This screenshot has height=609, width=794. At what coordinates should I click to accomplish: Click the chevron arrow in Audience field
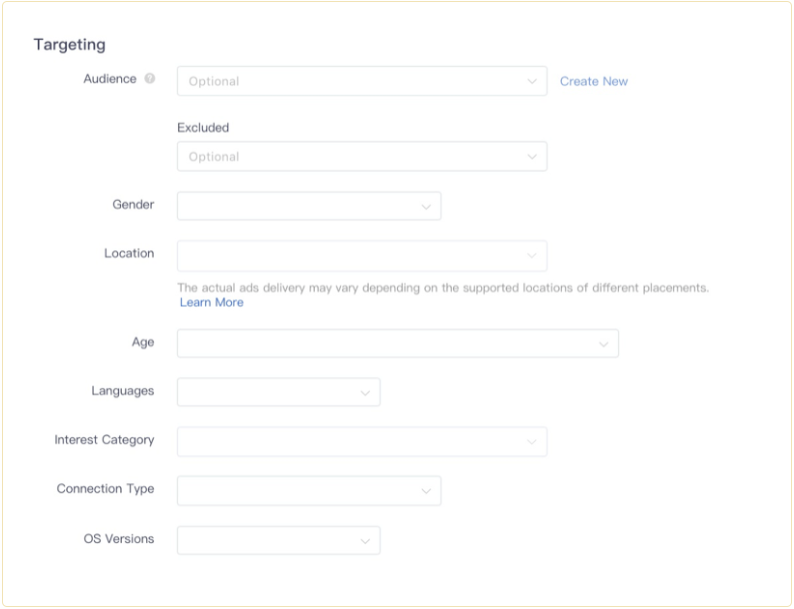tap(532, 81)
